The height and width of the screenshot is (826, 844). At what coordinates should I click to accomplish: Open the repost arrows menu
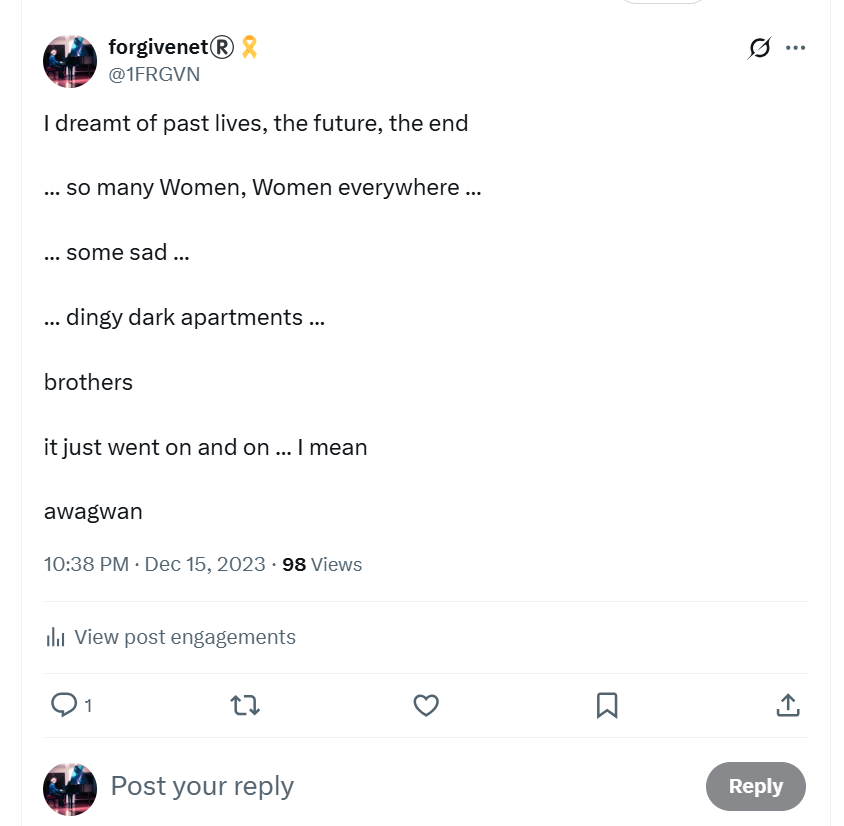pos(245,705)
